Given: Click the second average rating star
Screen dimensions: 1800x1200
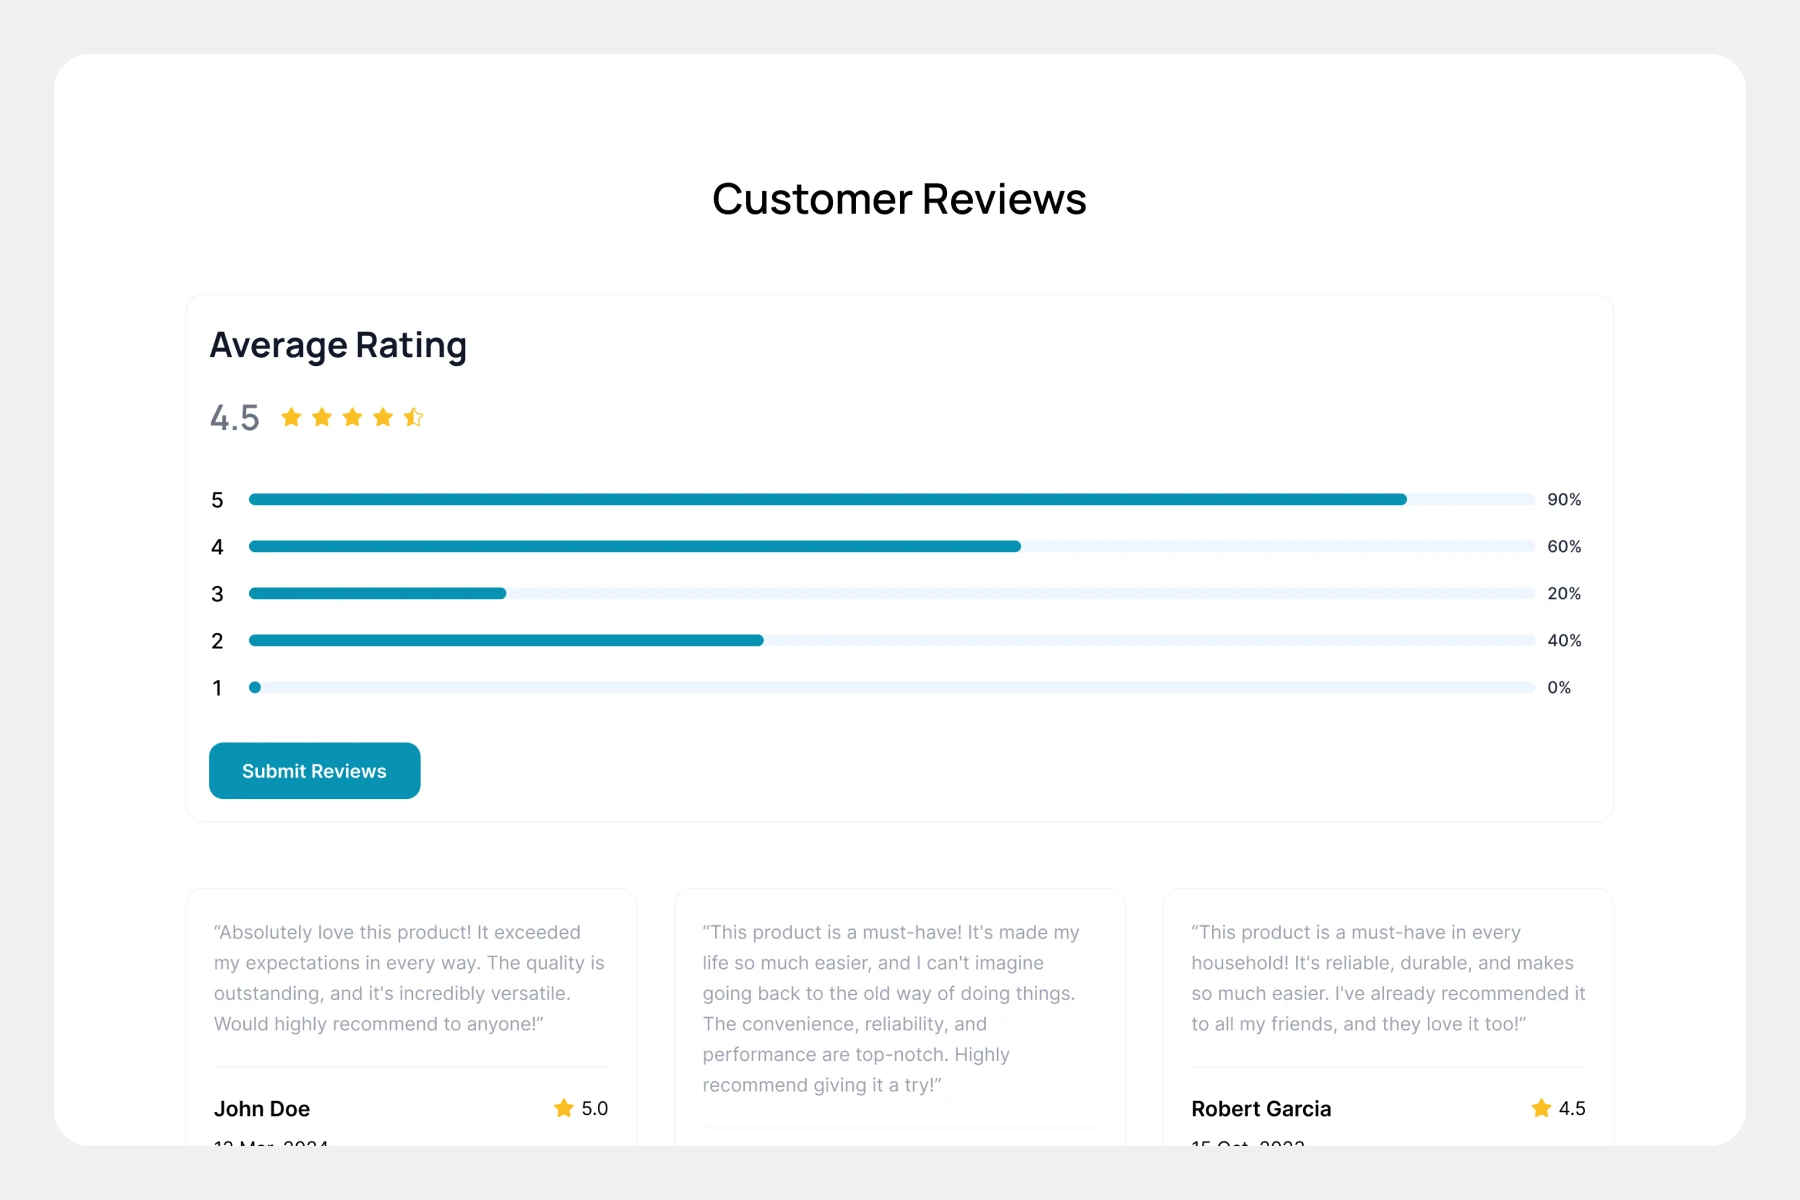Looking at the screenshot, I should [322, 417].
